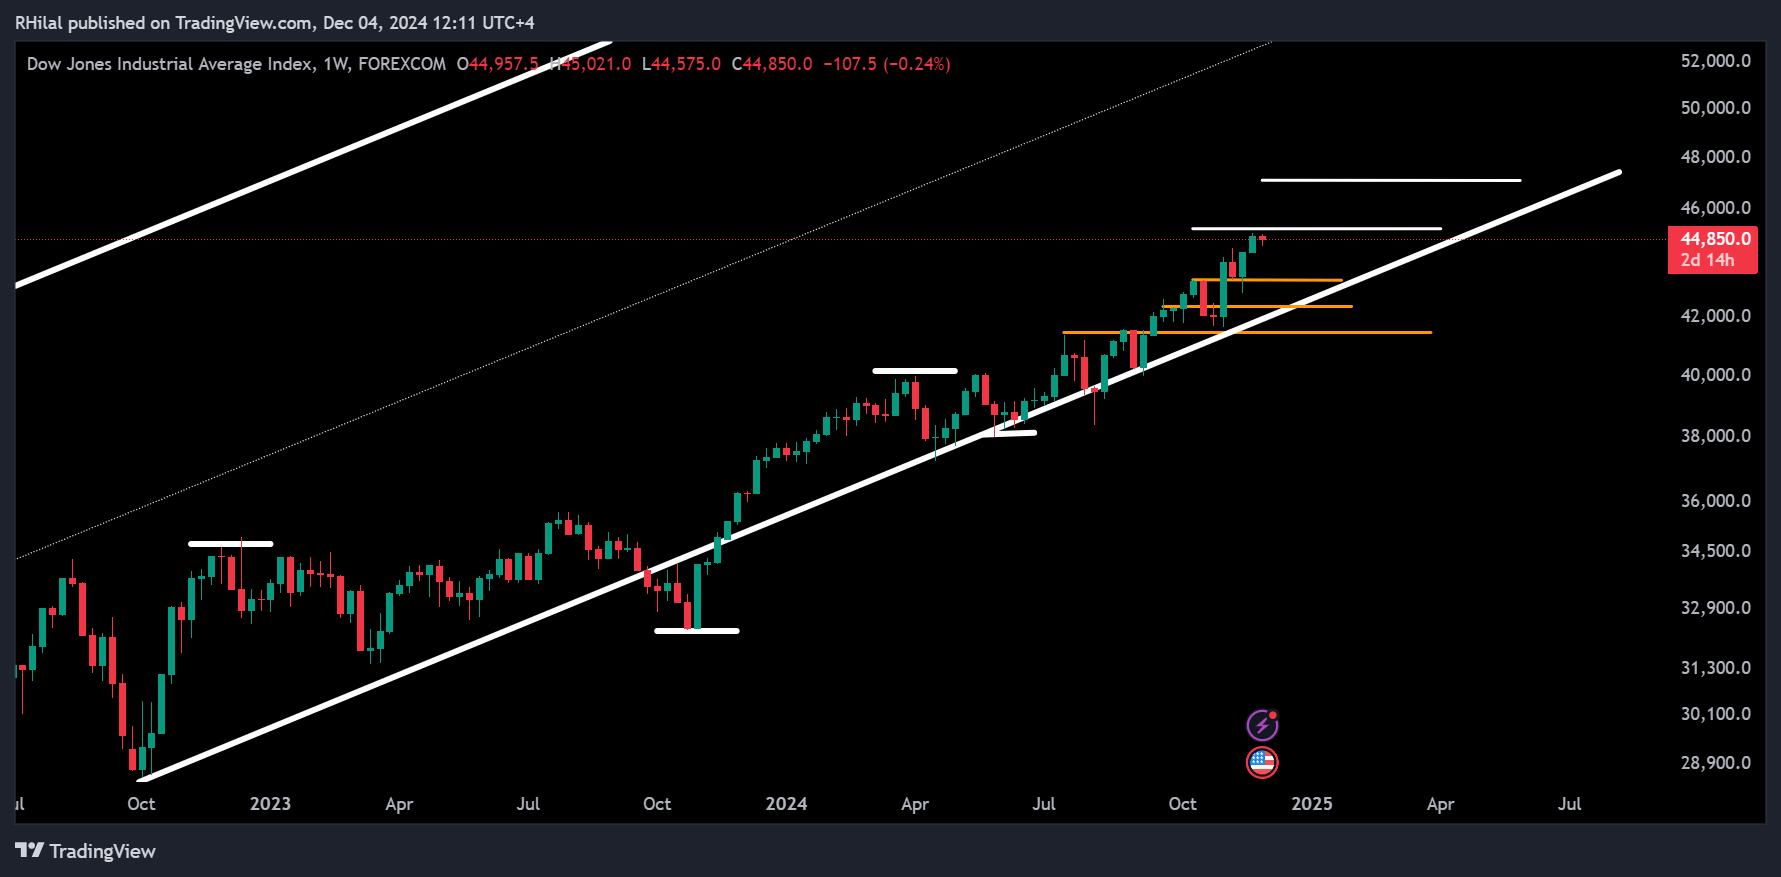Screen dimensions: 1781x877
Task: Select the upper orange horizontal support line
Action: coord(1267,280)
